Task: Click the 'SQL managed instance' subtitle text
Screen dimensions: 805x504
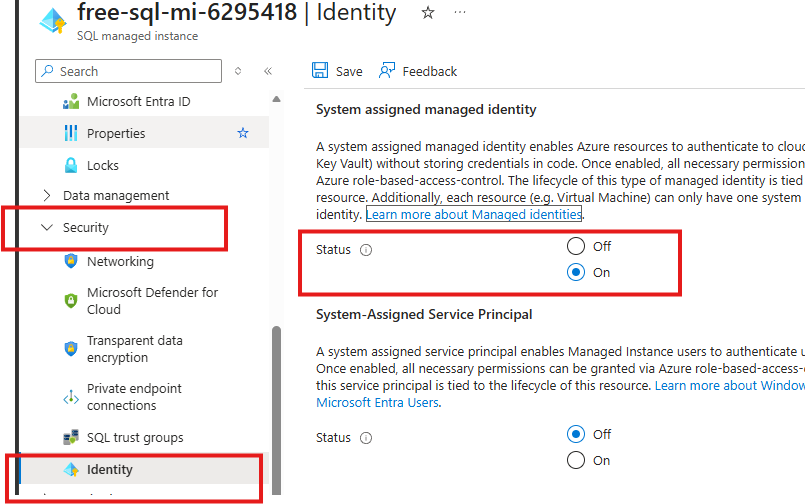Action: 138,36
